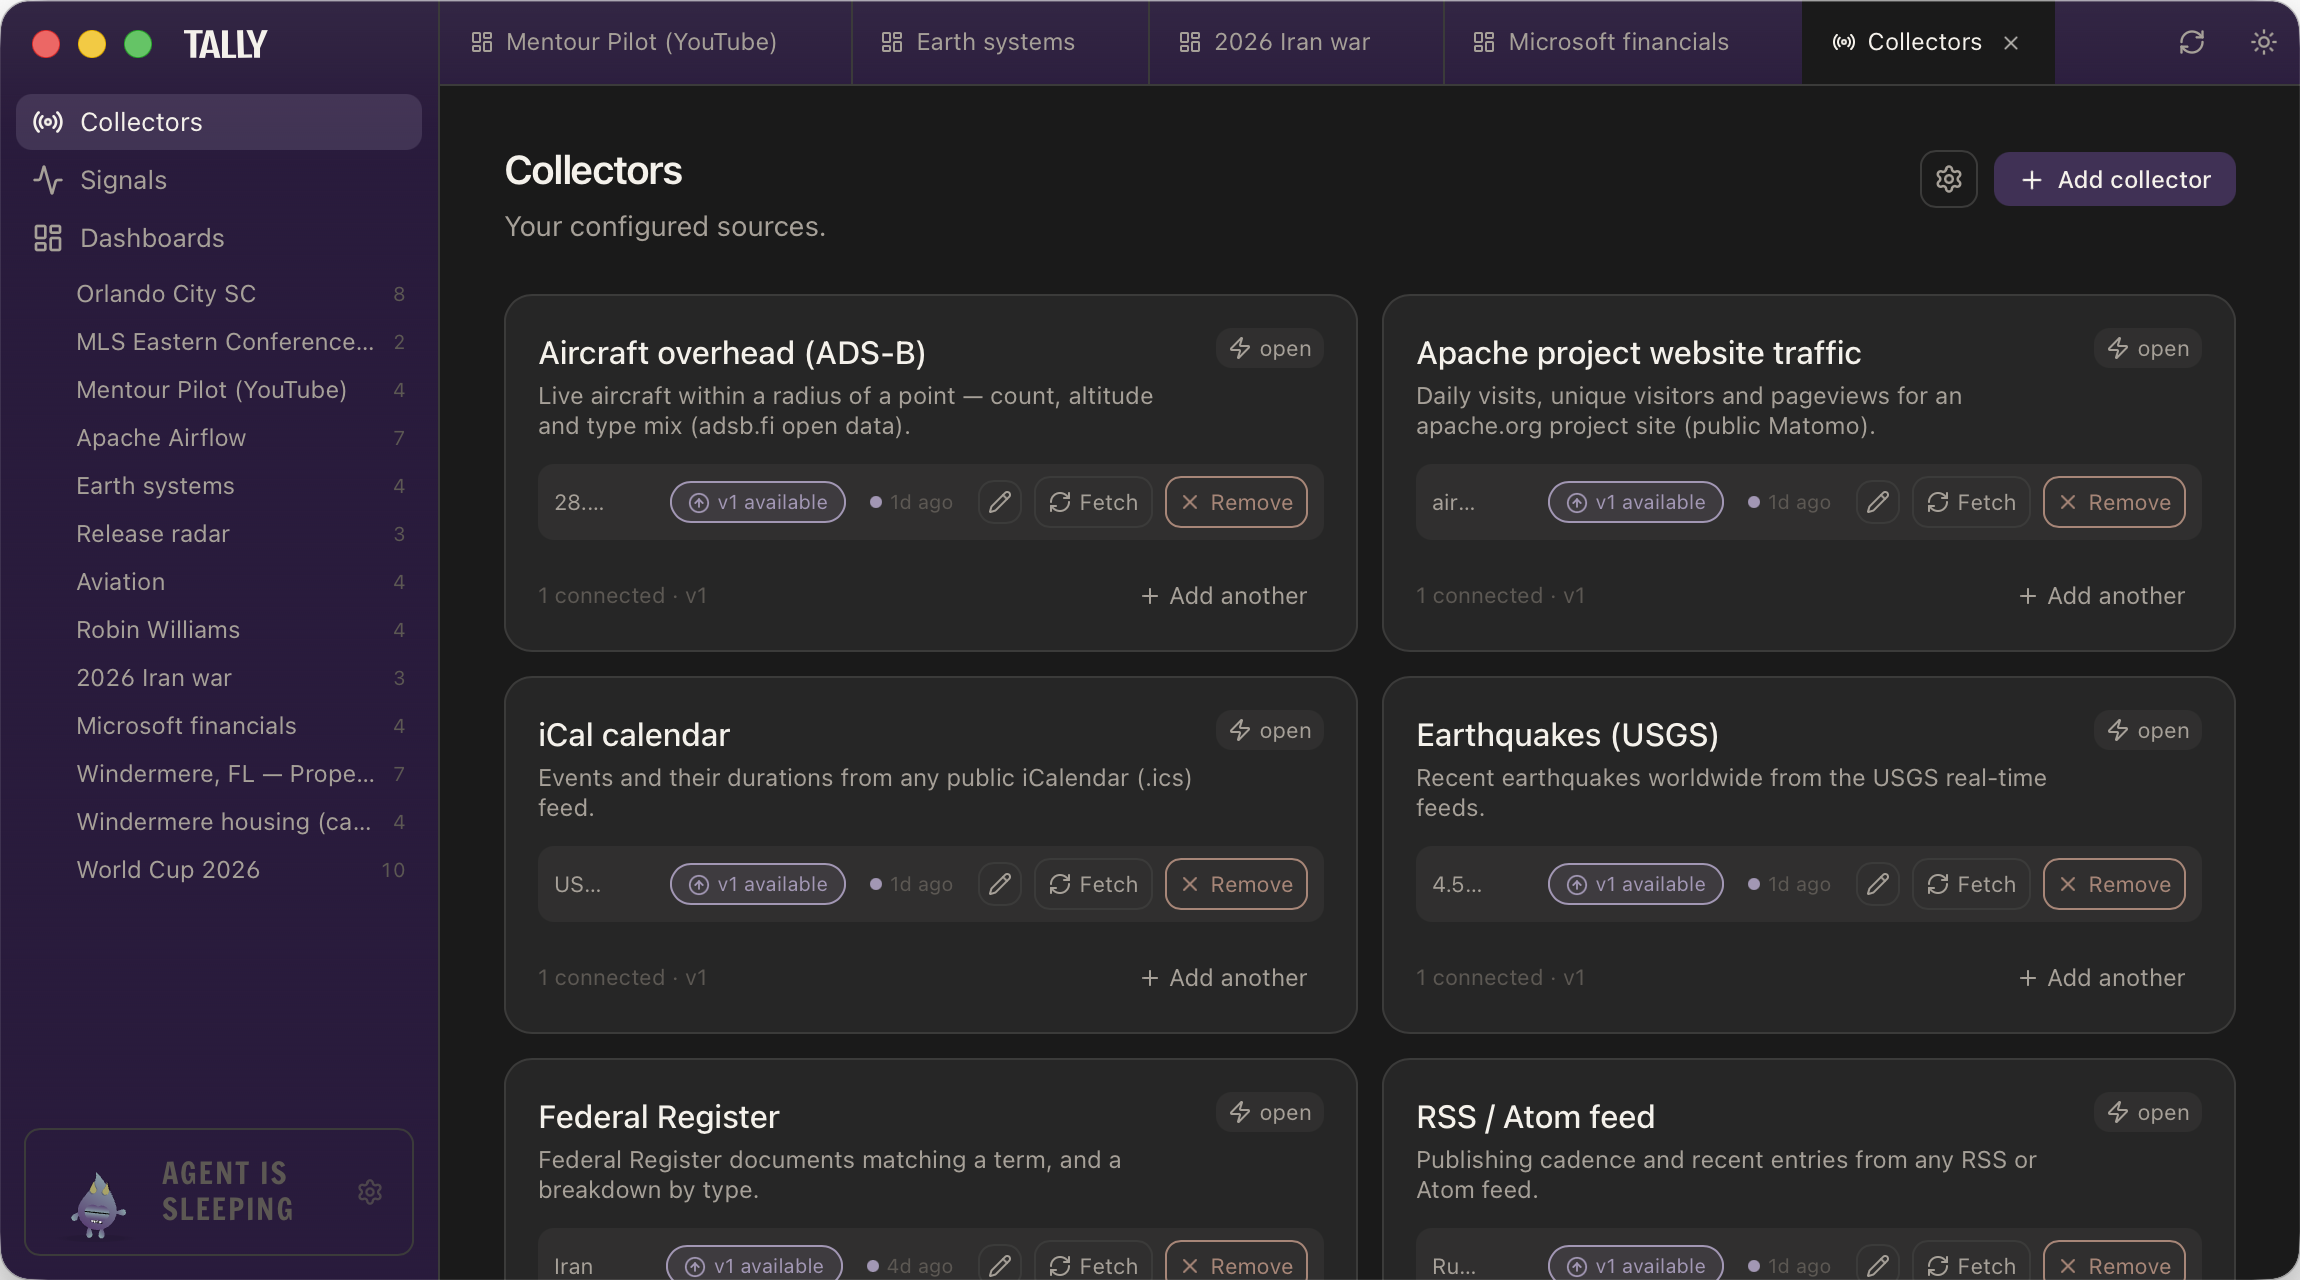
Task: Open agent settings gear in sleeping panel
Action: (370, 1192)
